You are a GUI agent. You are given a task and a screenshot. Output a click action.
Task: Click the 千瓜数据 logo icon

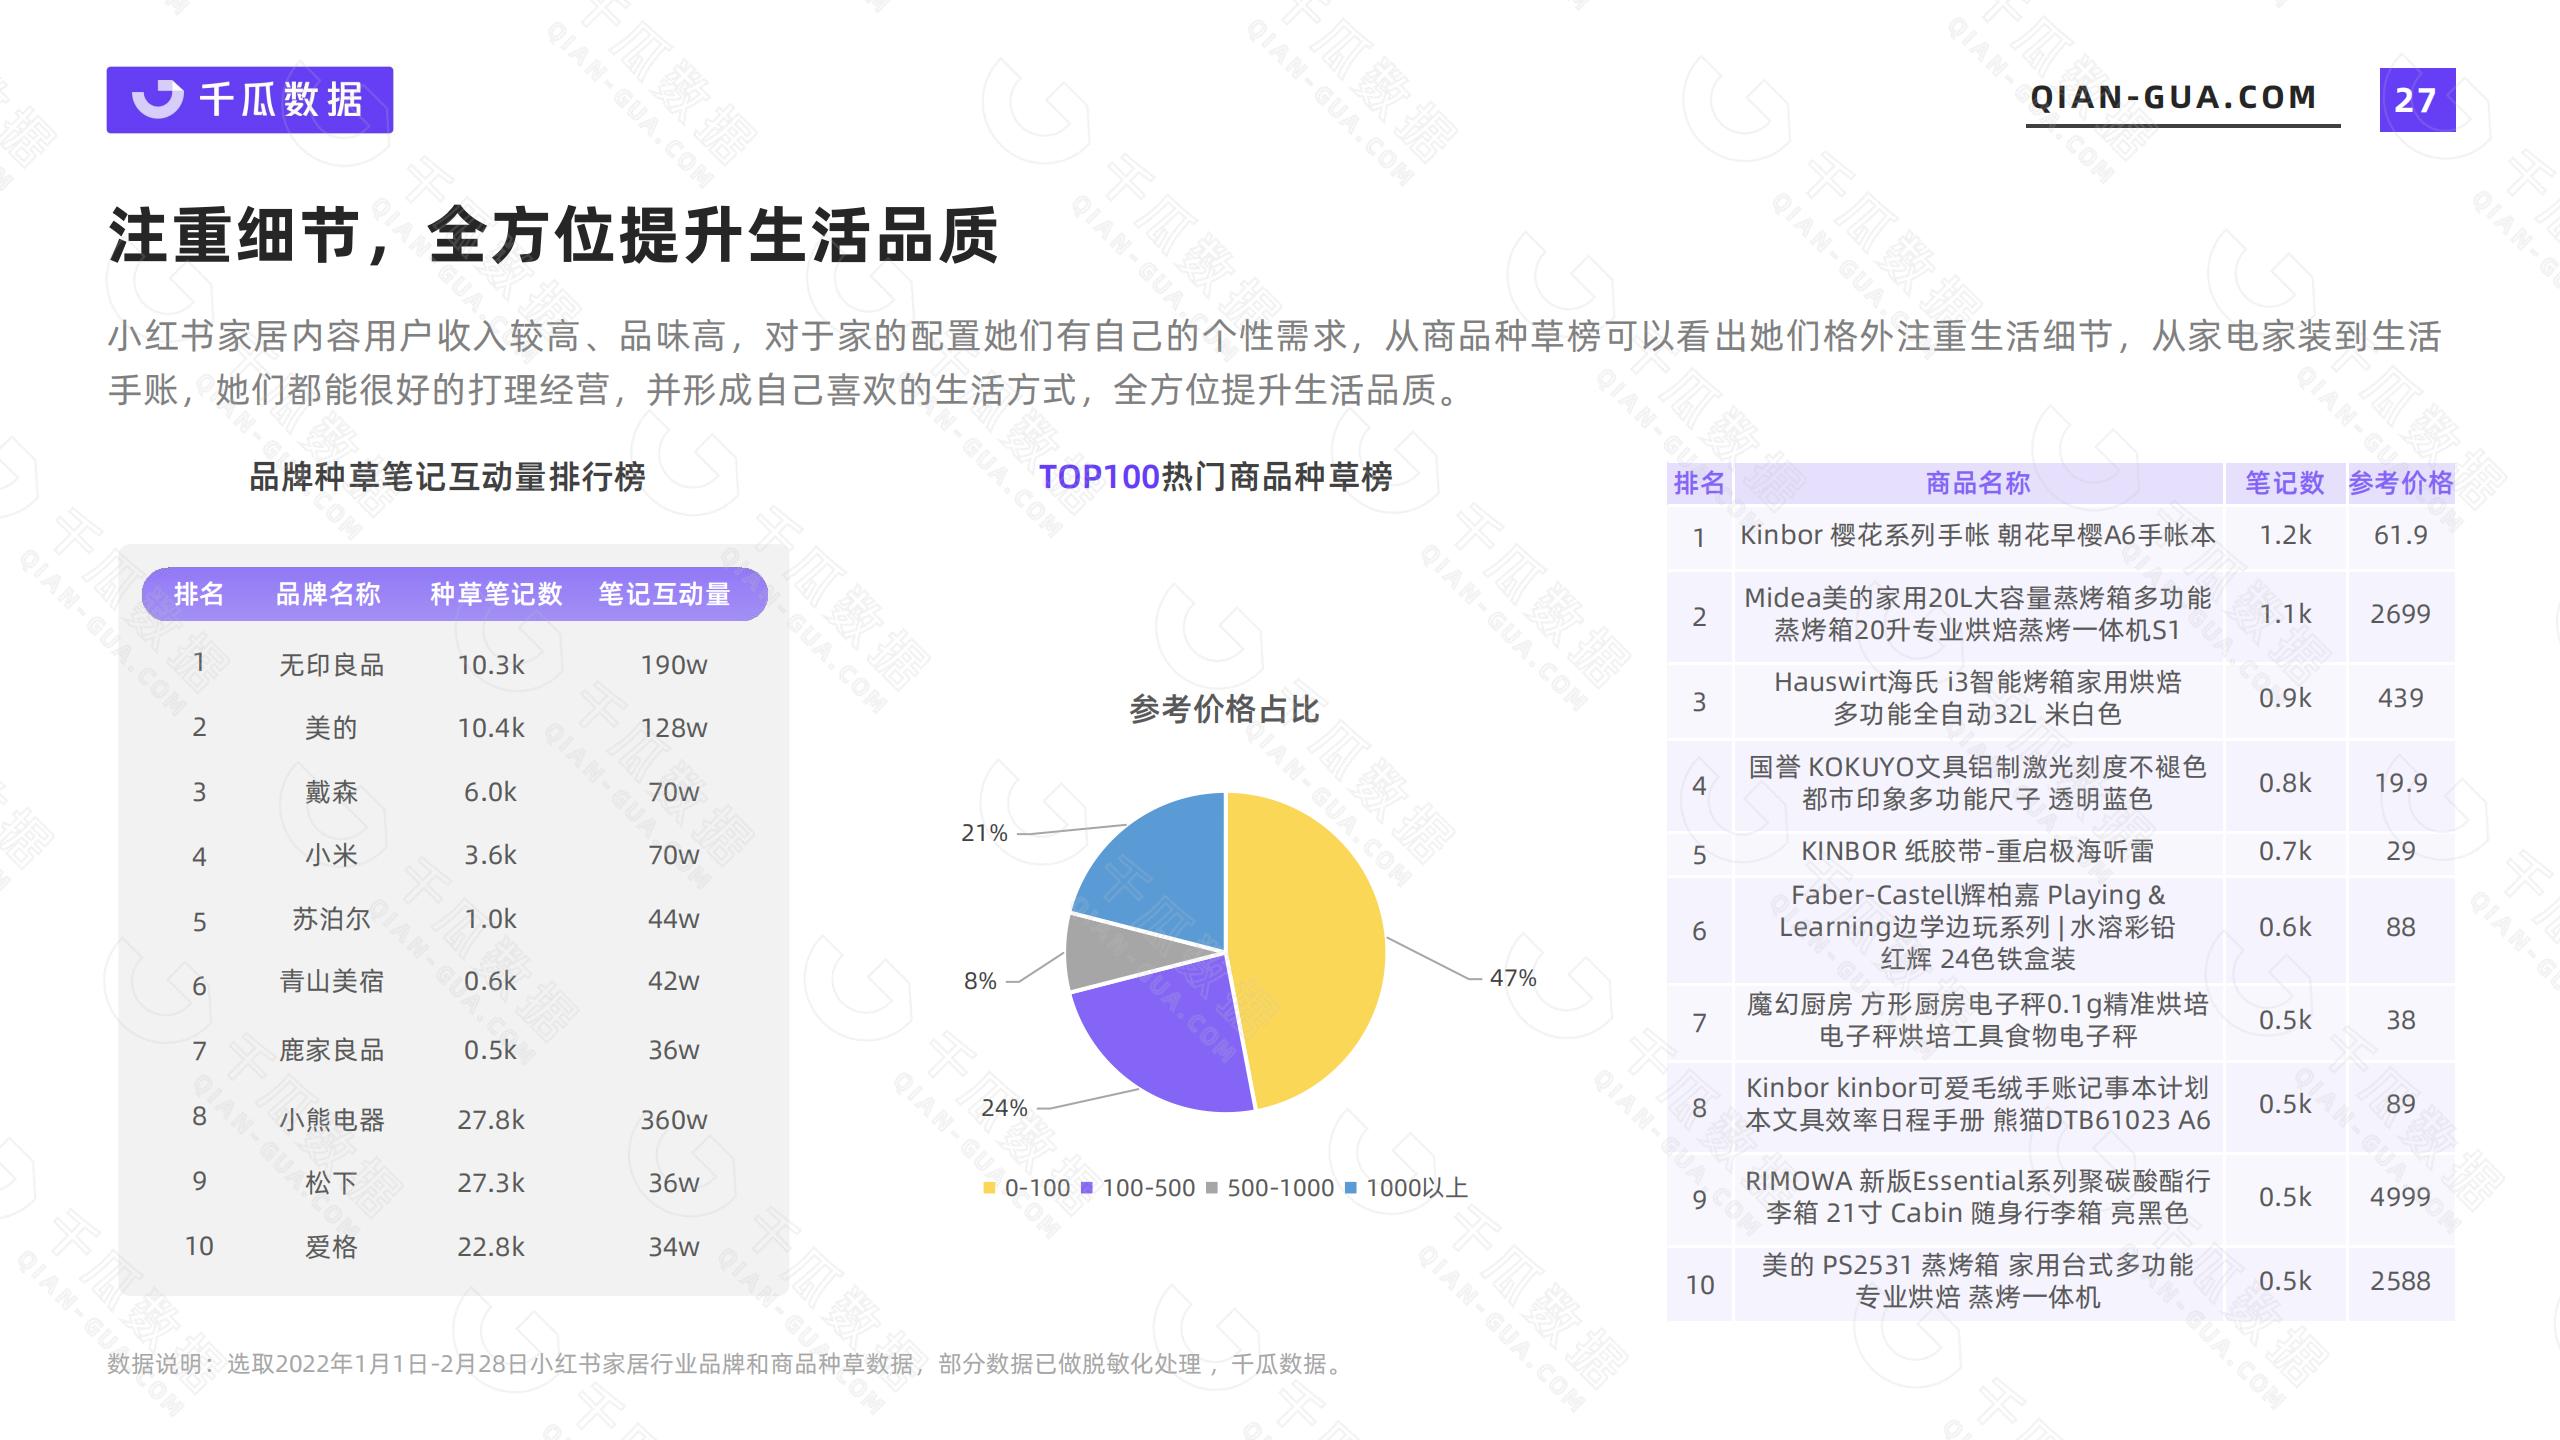158,99
